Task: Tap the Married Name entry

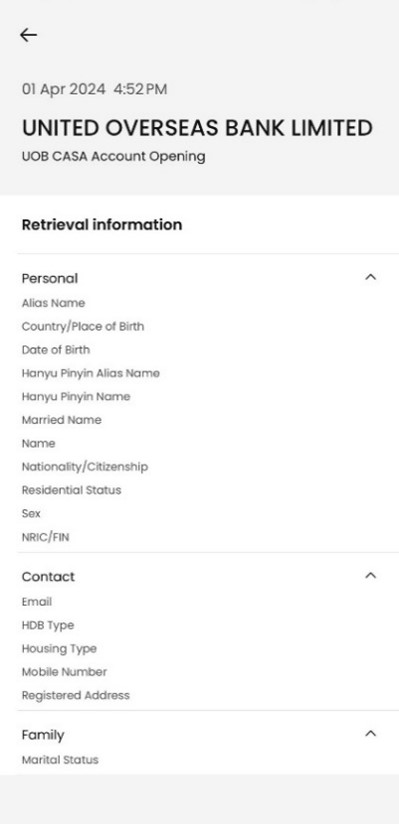Action: (x=62, y=420)
